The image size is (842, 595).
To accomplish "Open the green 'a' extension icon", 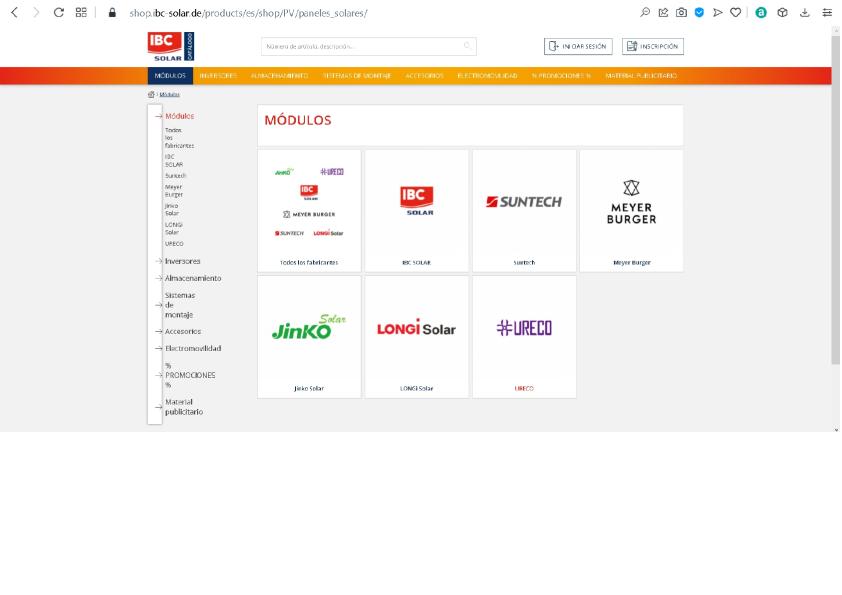I will pyautogui.click(x=761, y=12).
